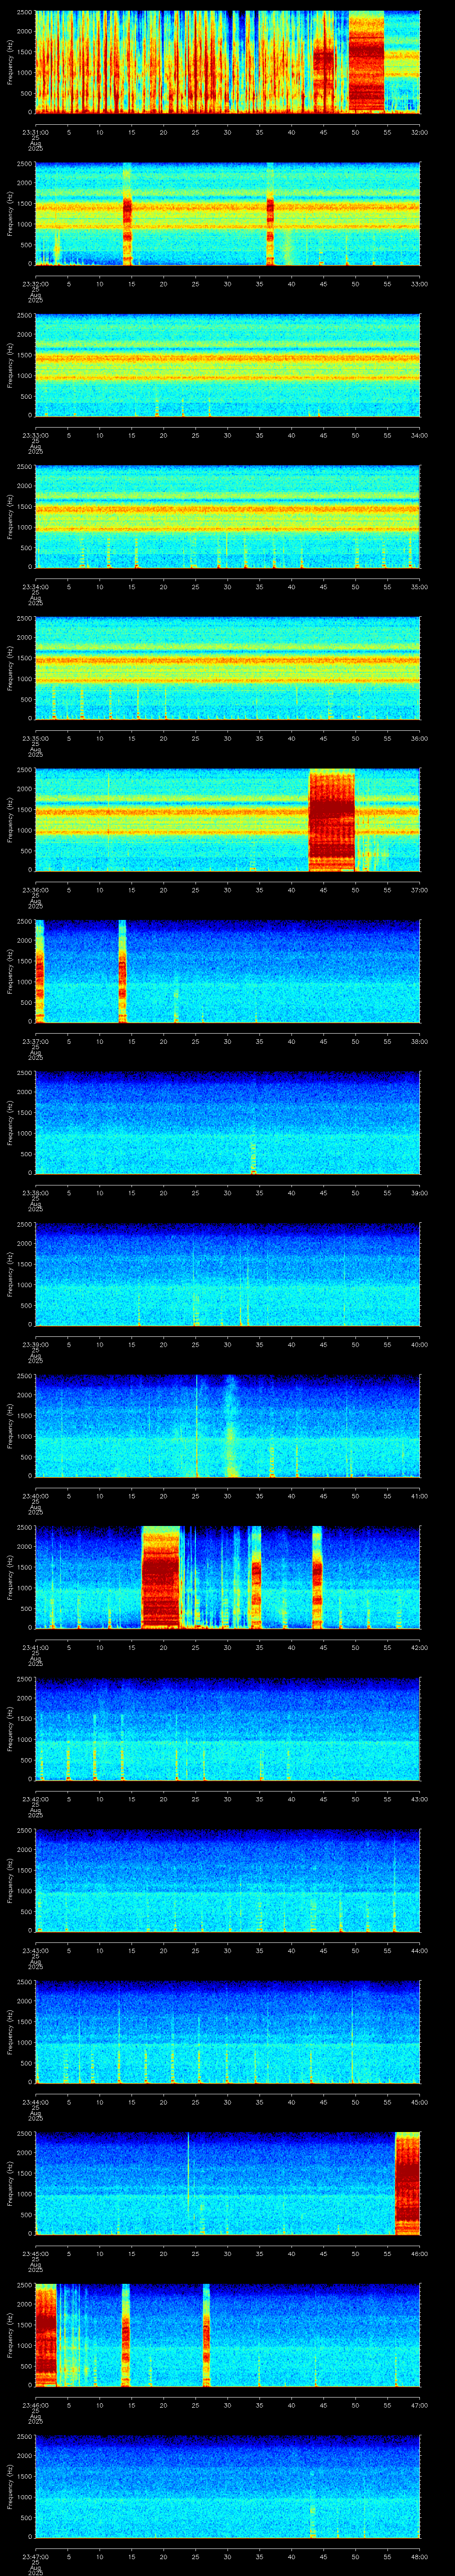Open the 23:35 spectrogram panel
Viewport: 455px width, 2576px height.
(227, 668)
